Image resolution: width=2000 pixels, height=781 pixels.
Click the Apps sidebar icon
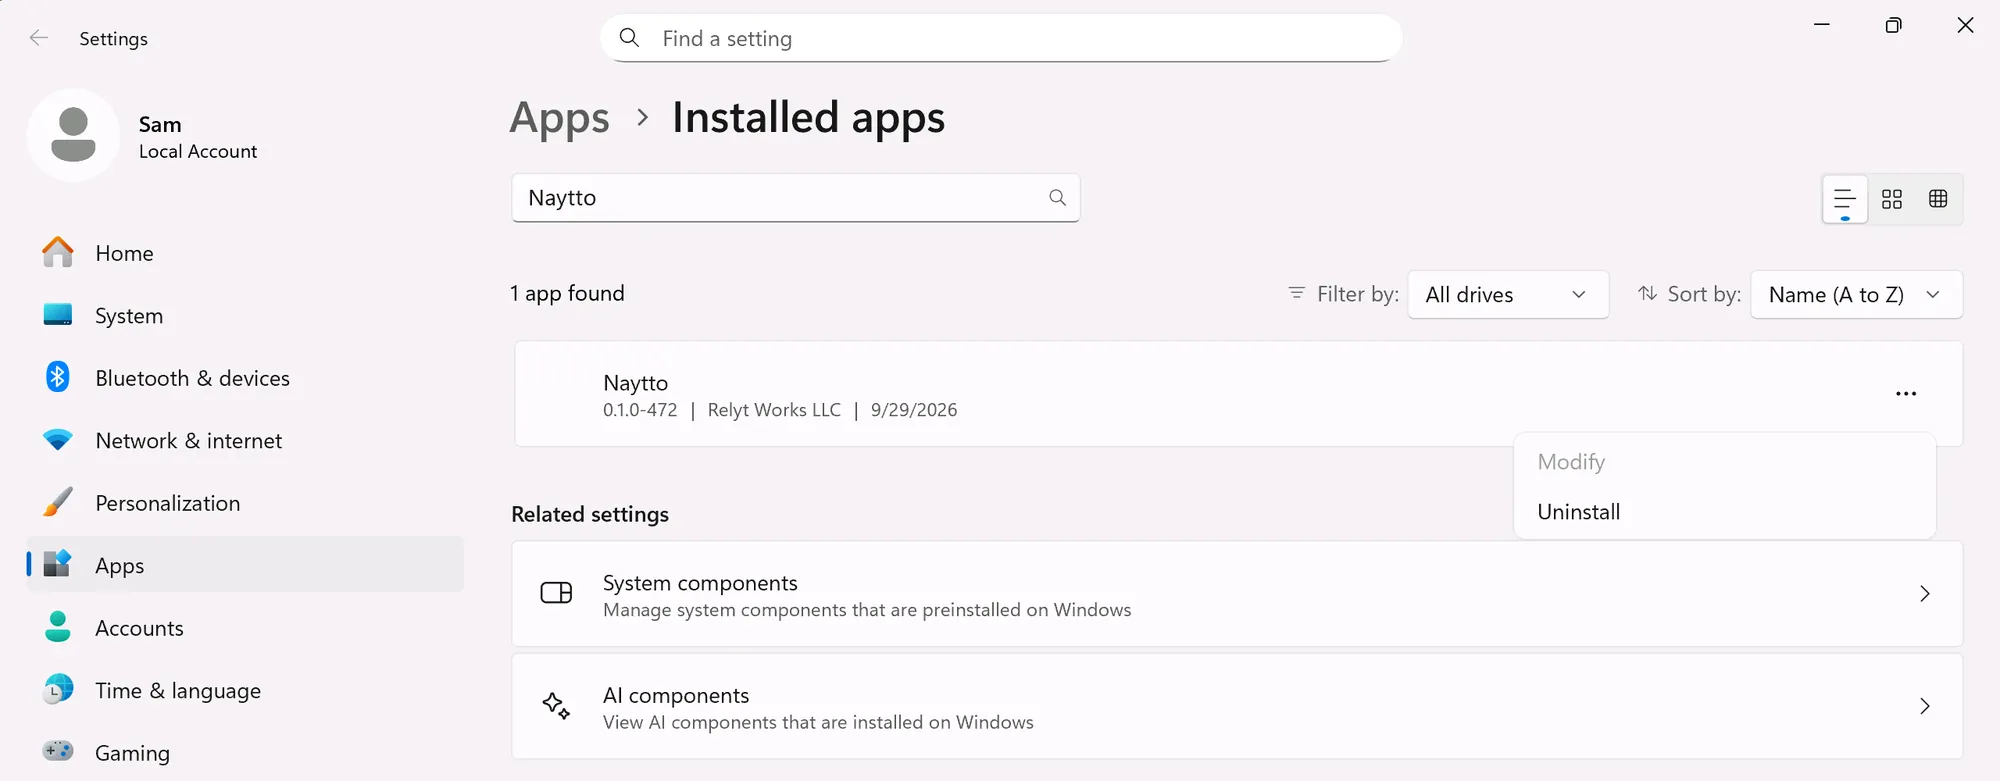coord(58,564)
